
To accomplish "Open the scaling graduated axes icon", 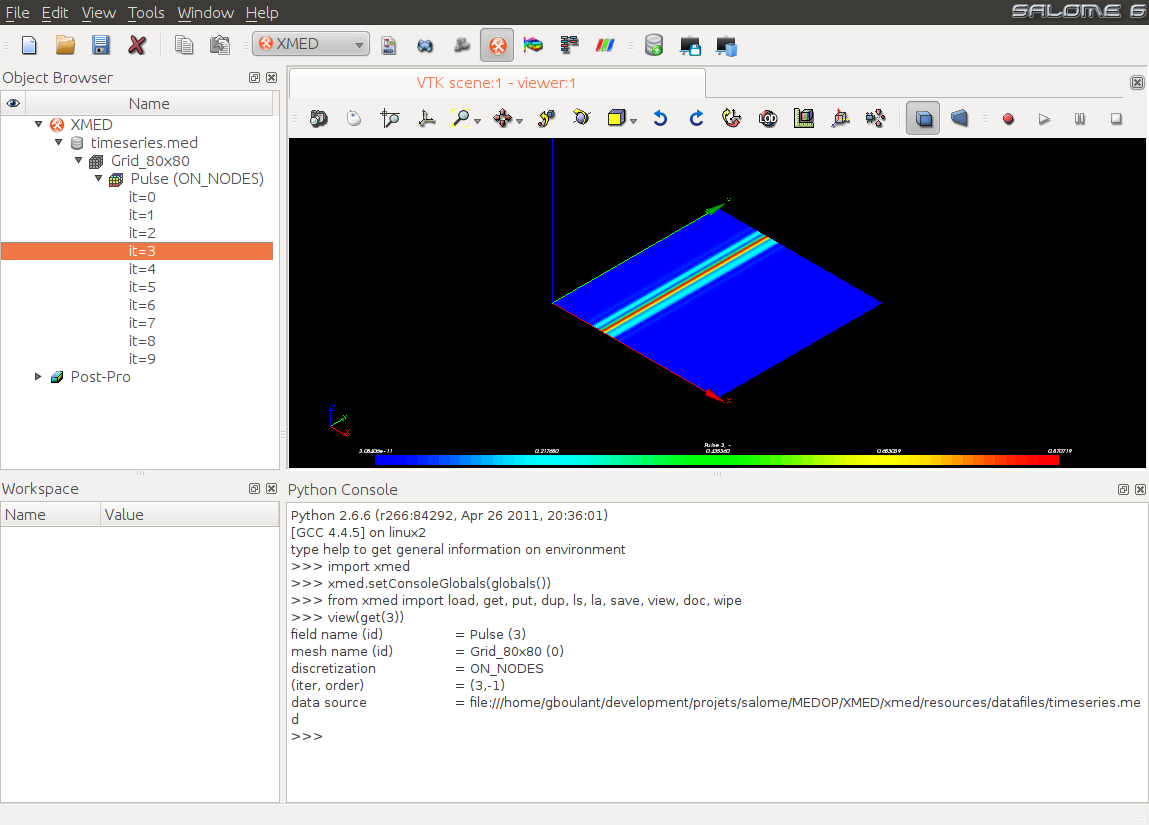I will (804, 118).
